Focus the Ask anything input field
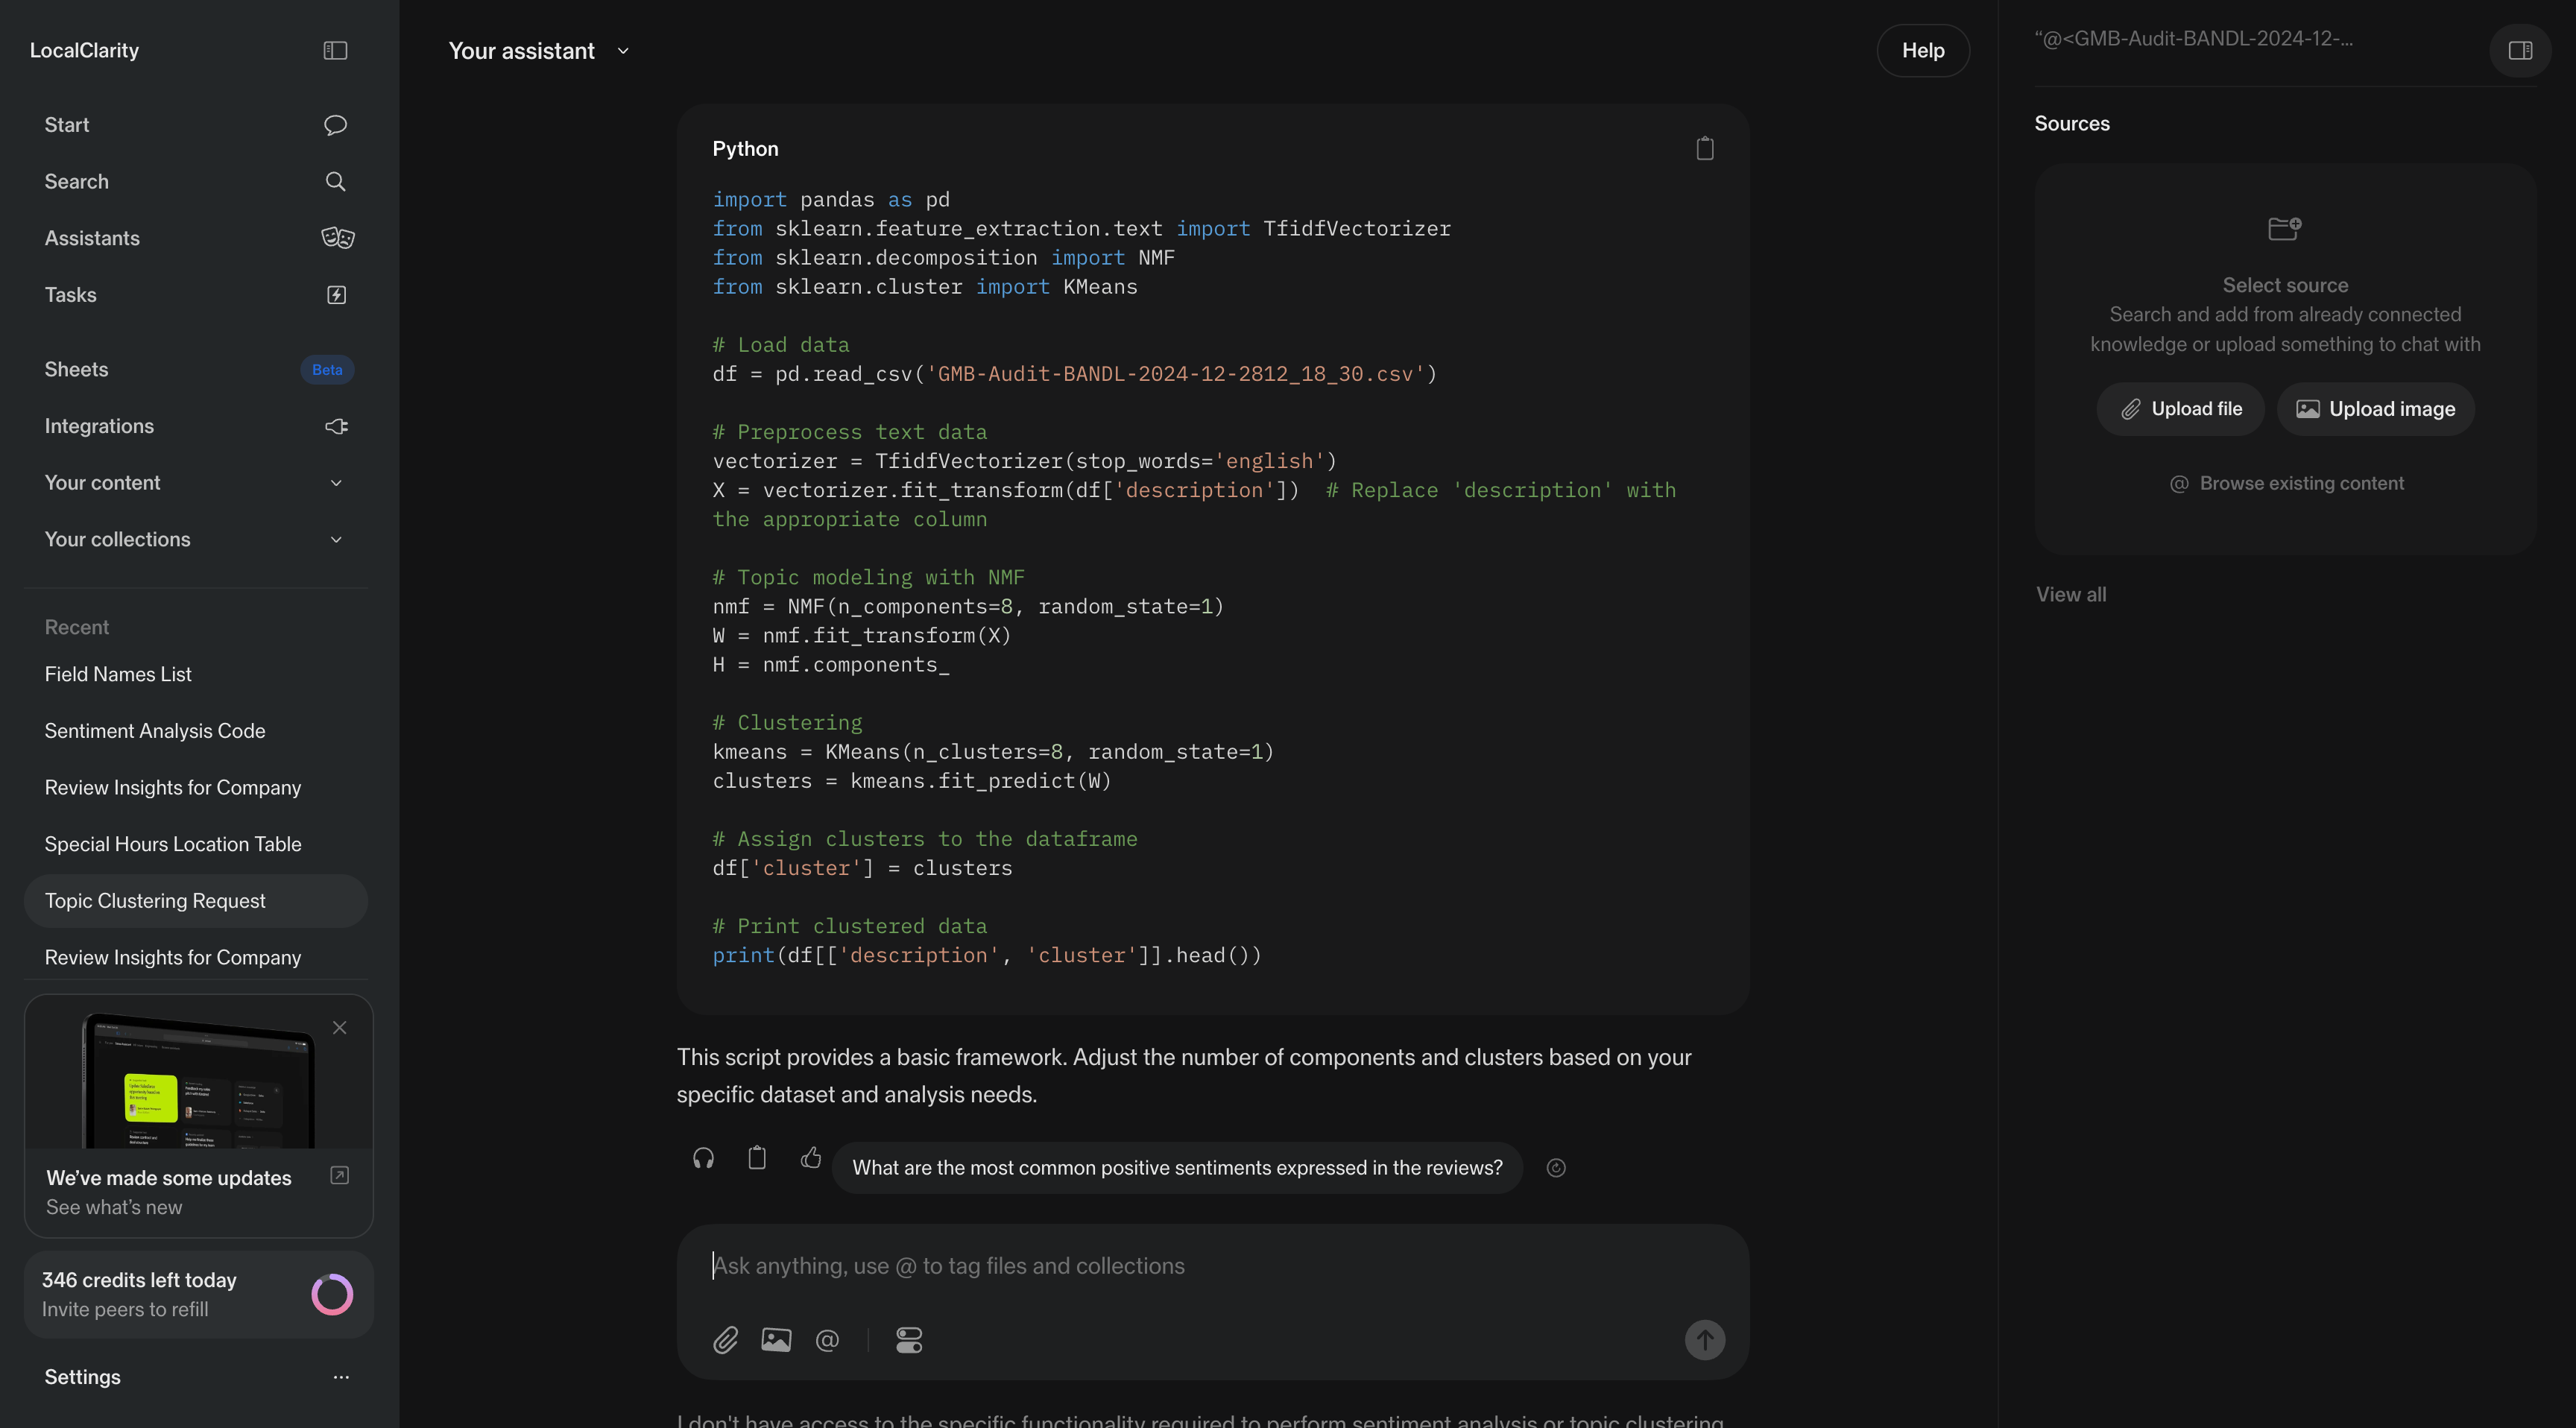The image size is (2576, 1428). 1212,1266
